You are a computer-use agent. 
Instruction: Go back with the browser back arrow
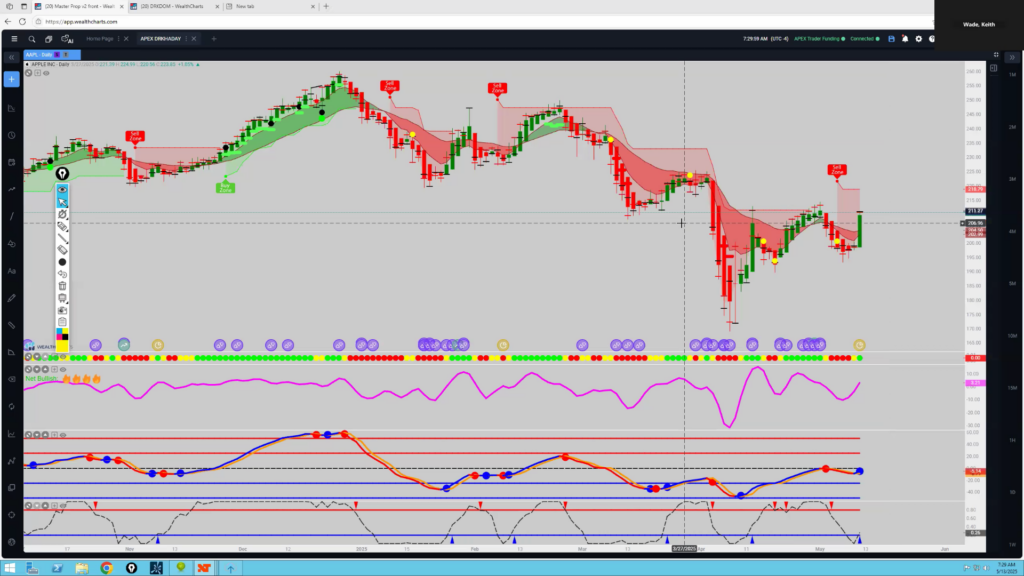pyautogui.click(x=8, y=22)
